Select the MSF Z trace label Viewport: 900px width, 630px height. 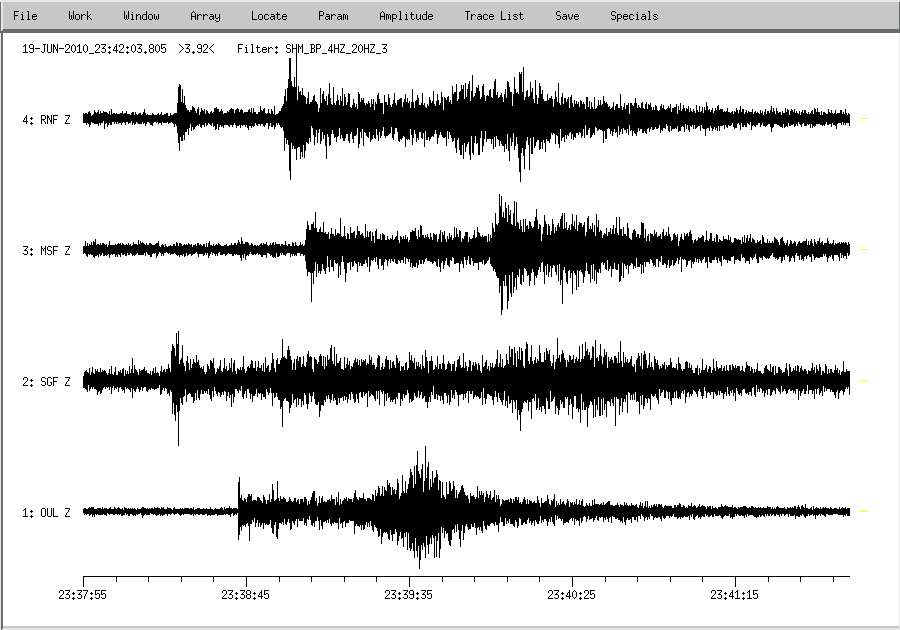[47, 251]
